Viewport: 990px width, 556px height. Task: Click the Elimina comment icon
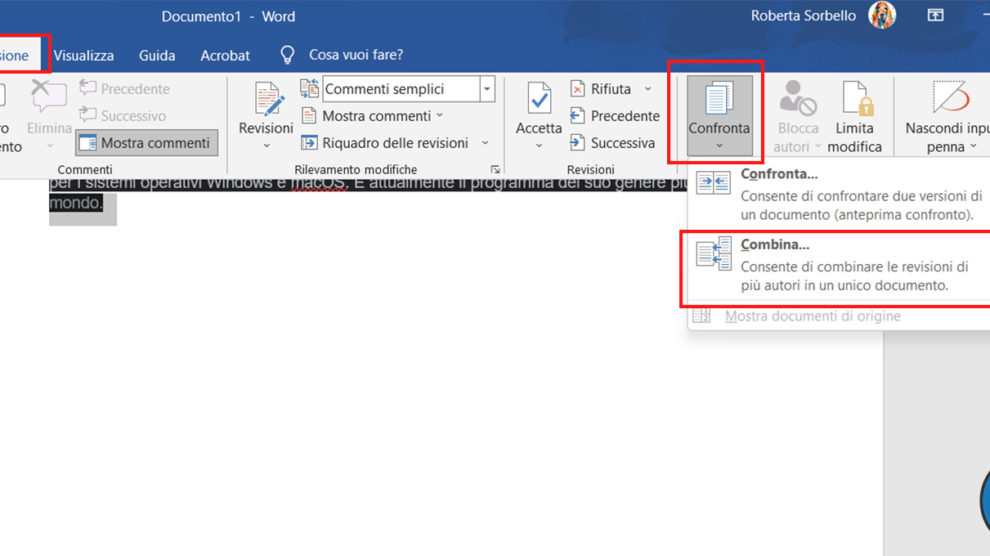(49, 97)
